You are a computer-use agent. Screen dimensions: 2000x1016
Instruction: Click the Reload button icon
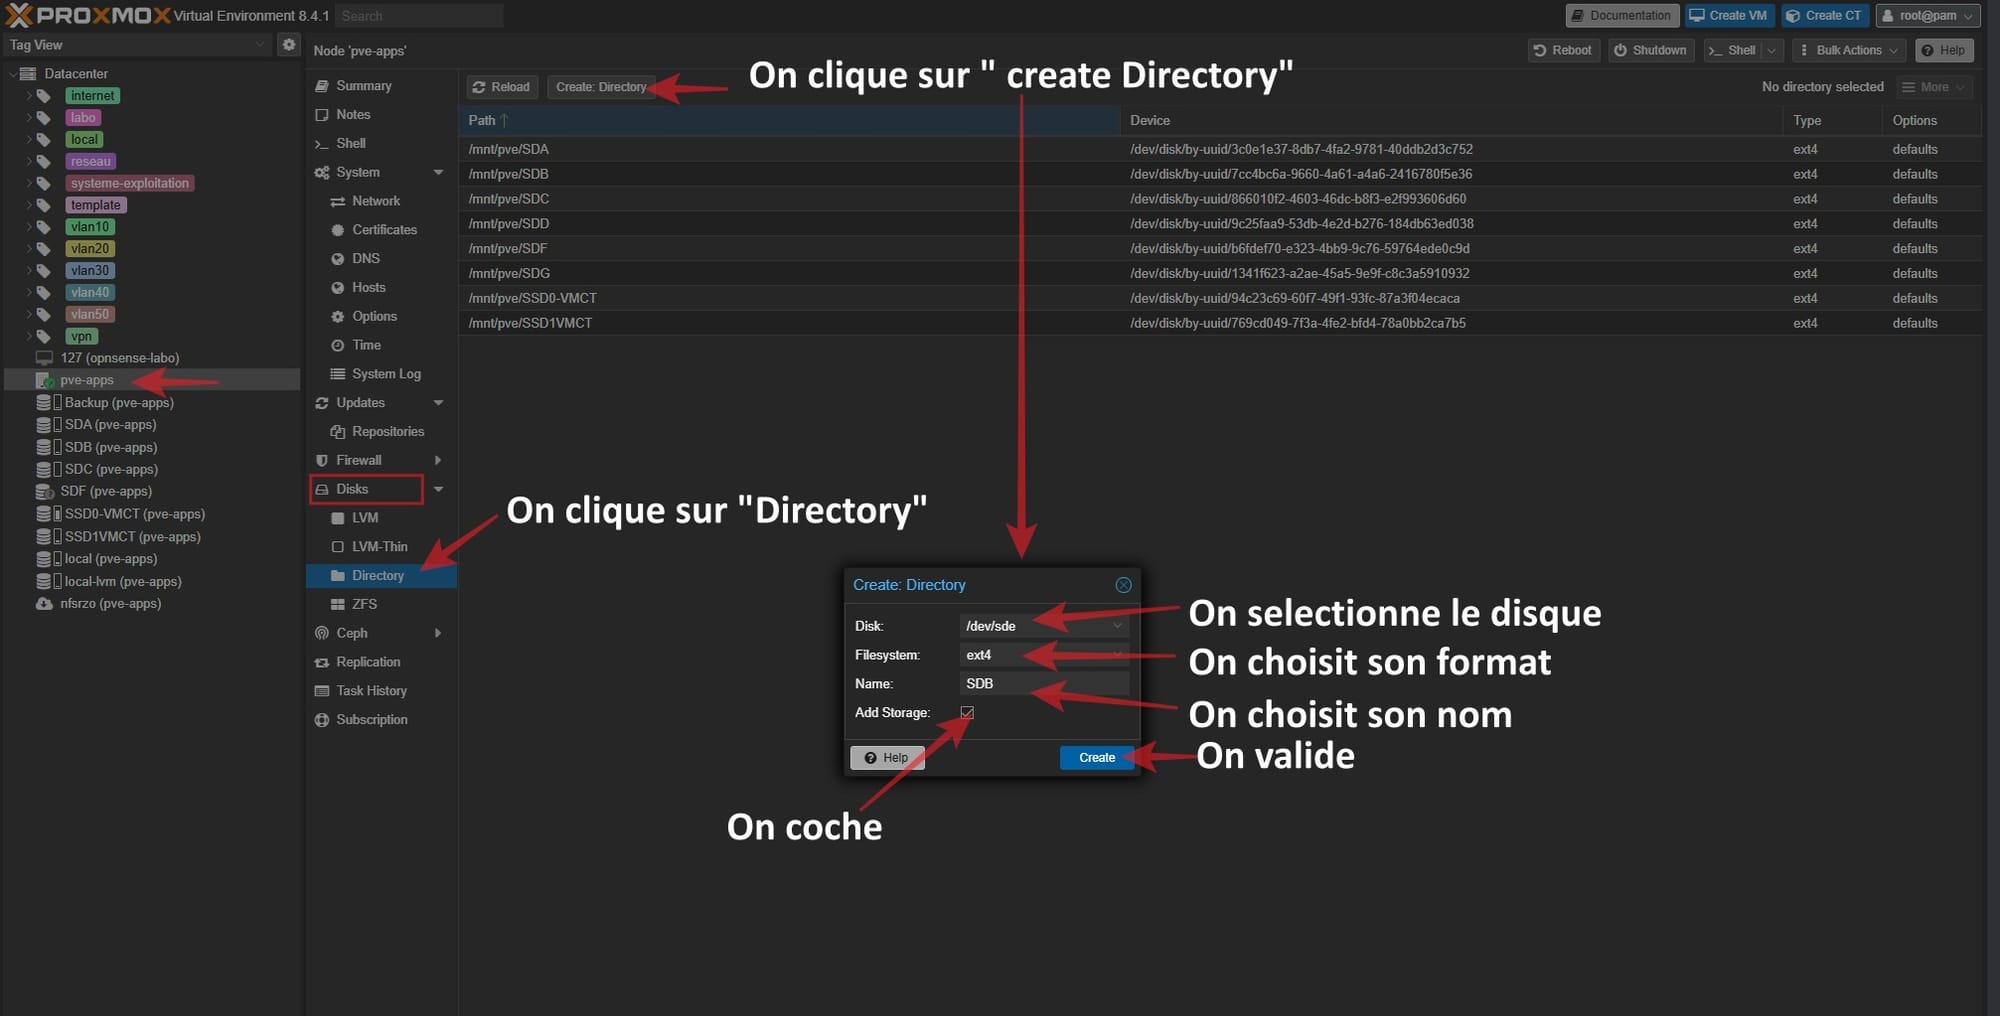click(x=480, y=87)
